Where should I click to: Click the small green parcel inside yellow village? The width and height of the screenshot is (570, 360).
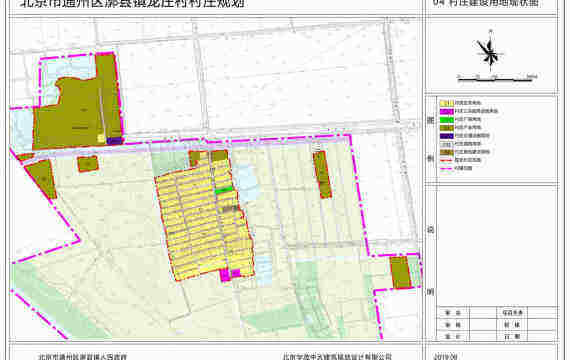pyautogui.click(x=224, y=190)
